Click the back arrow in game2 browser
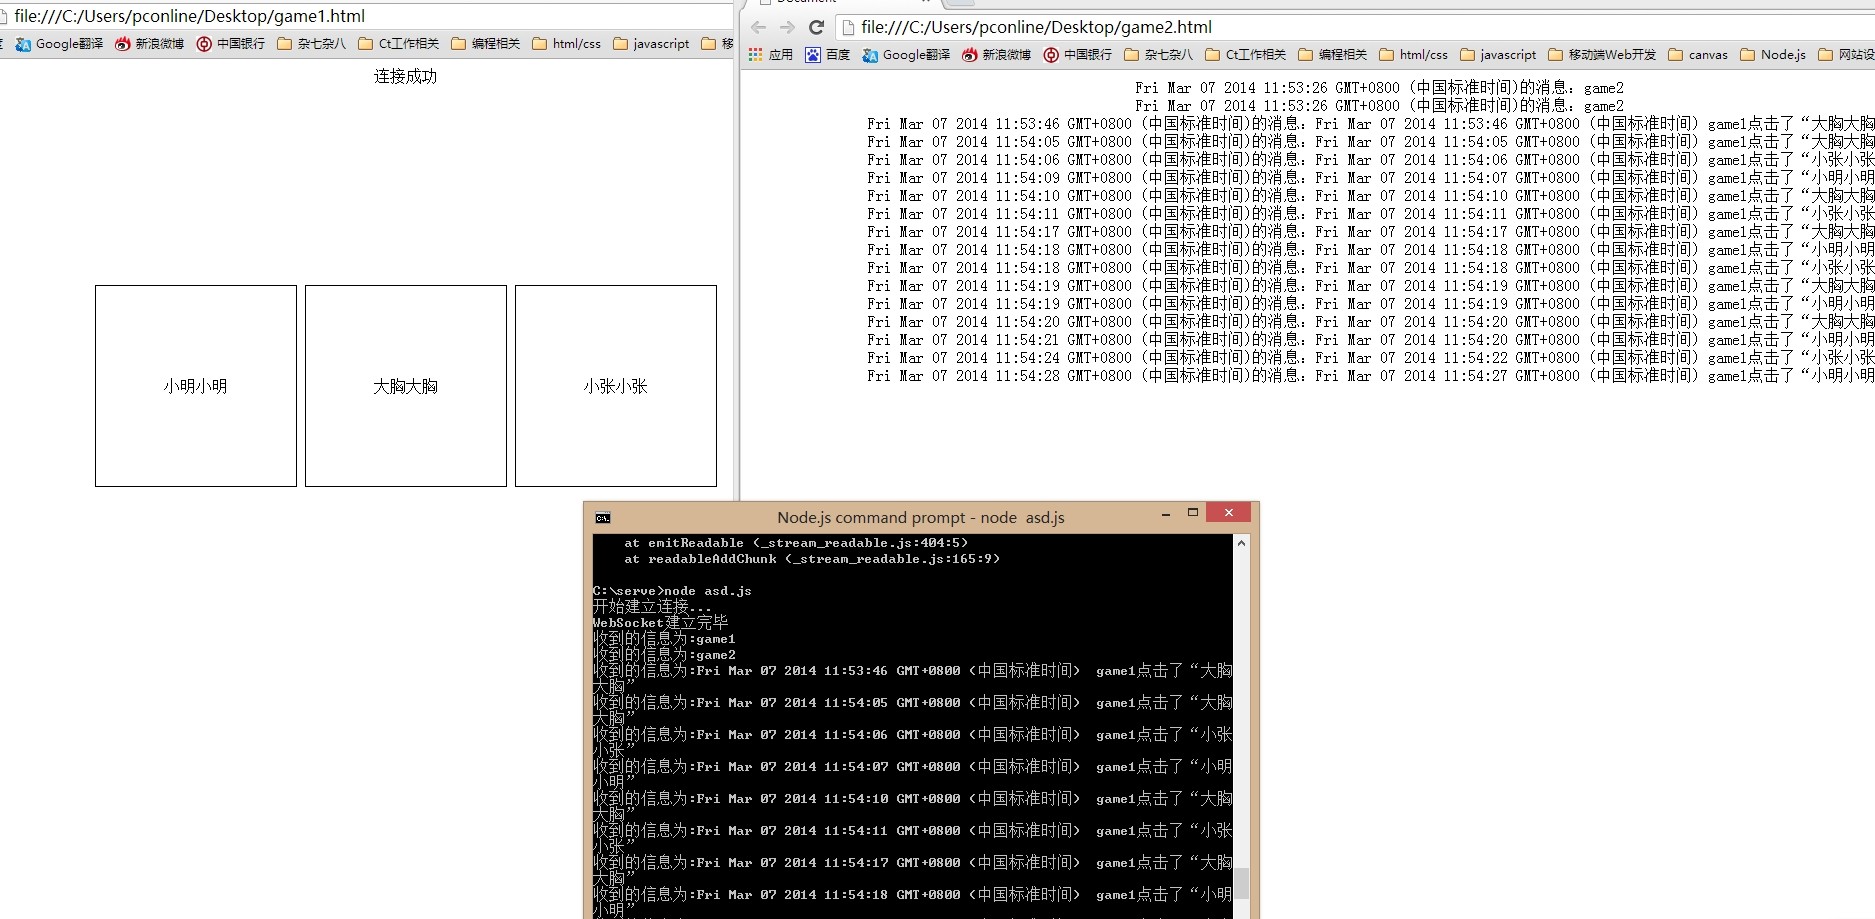The image size is (1875, 919). pos(758,28)
